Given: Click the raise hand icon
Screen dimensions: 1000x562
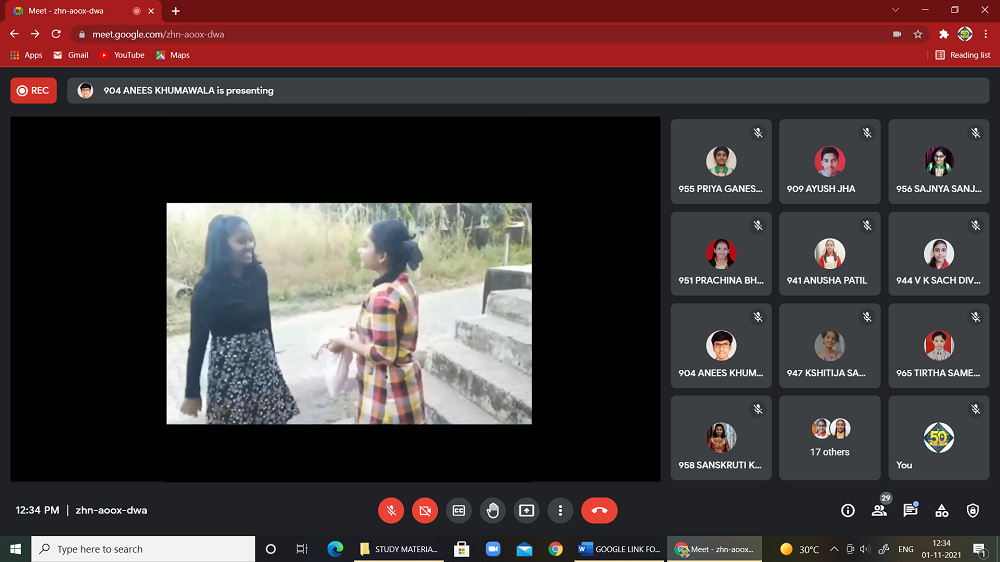Looking at the screenshot, I should [492, 510].
